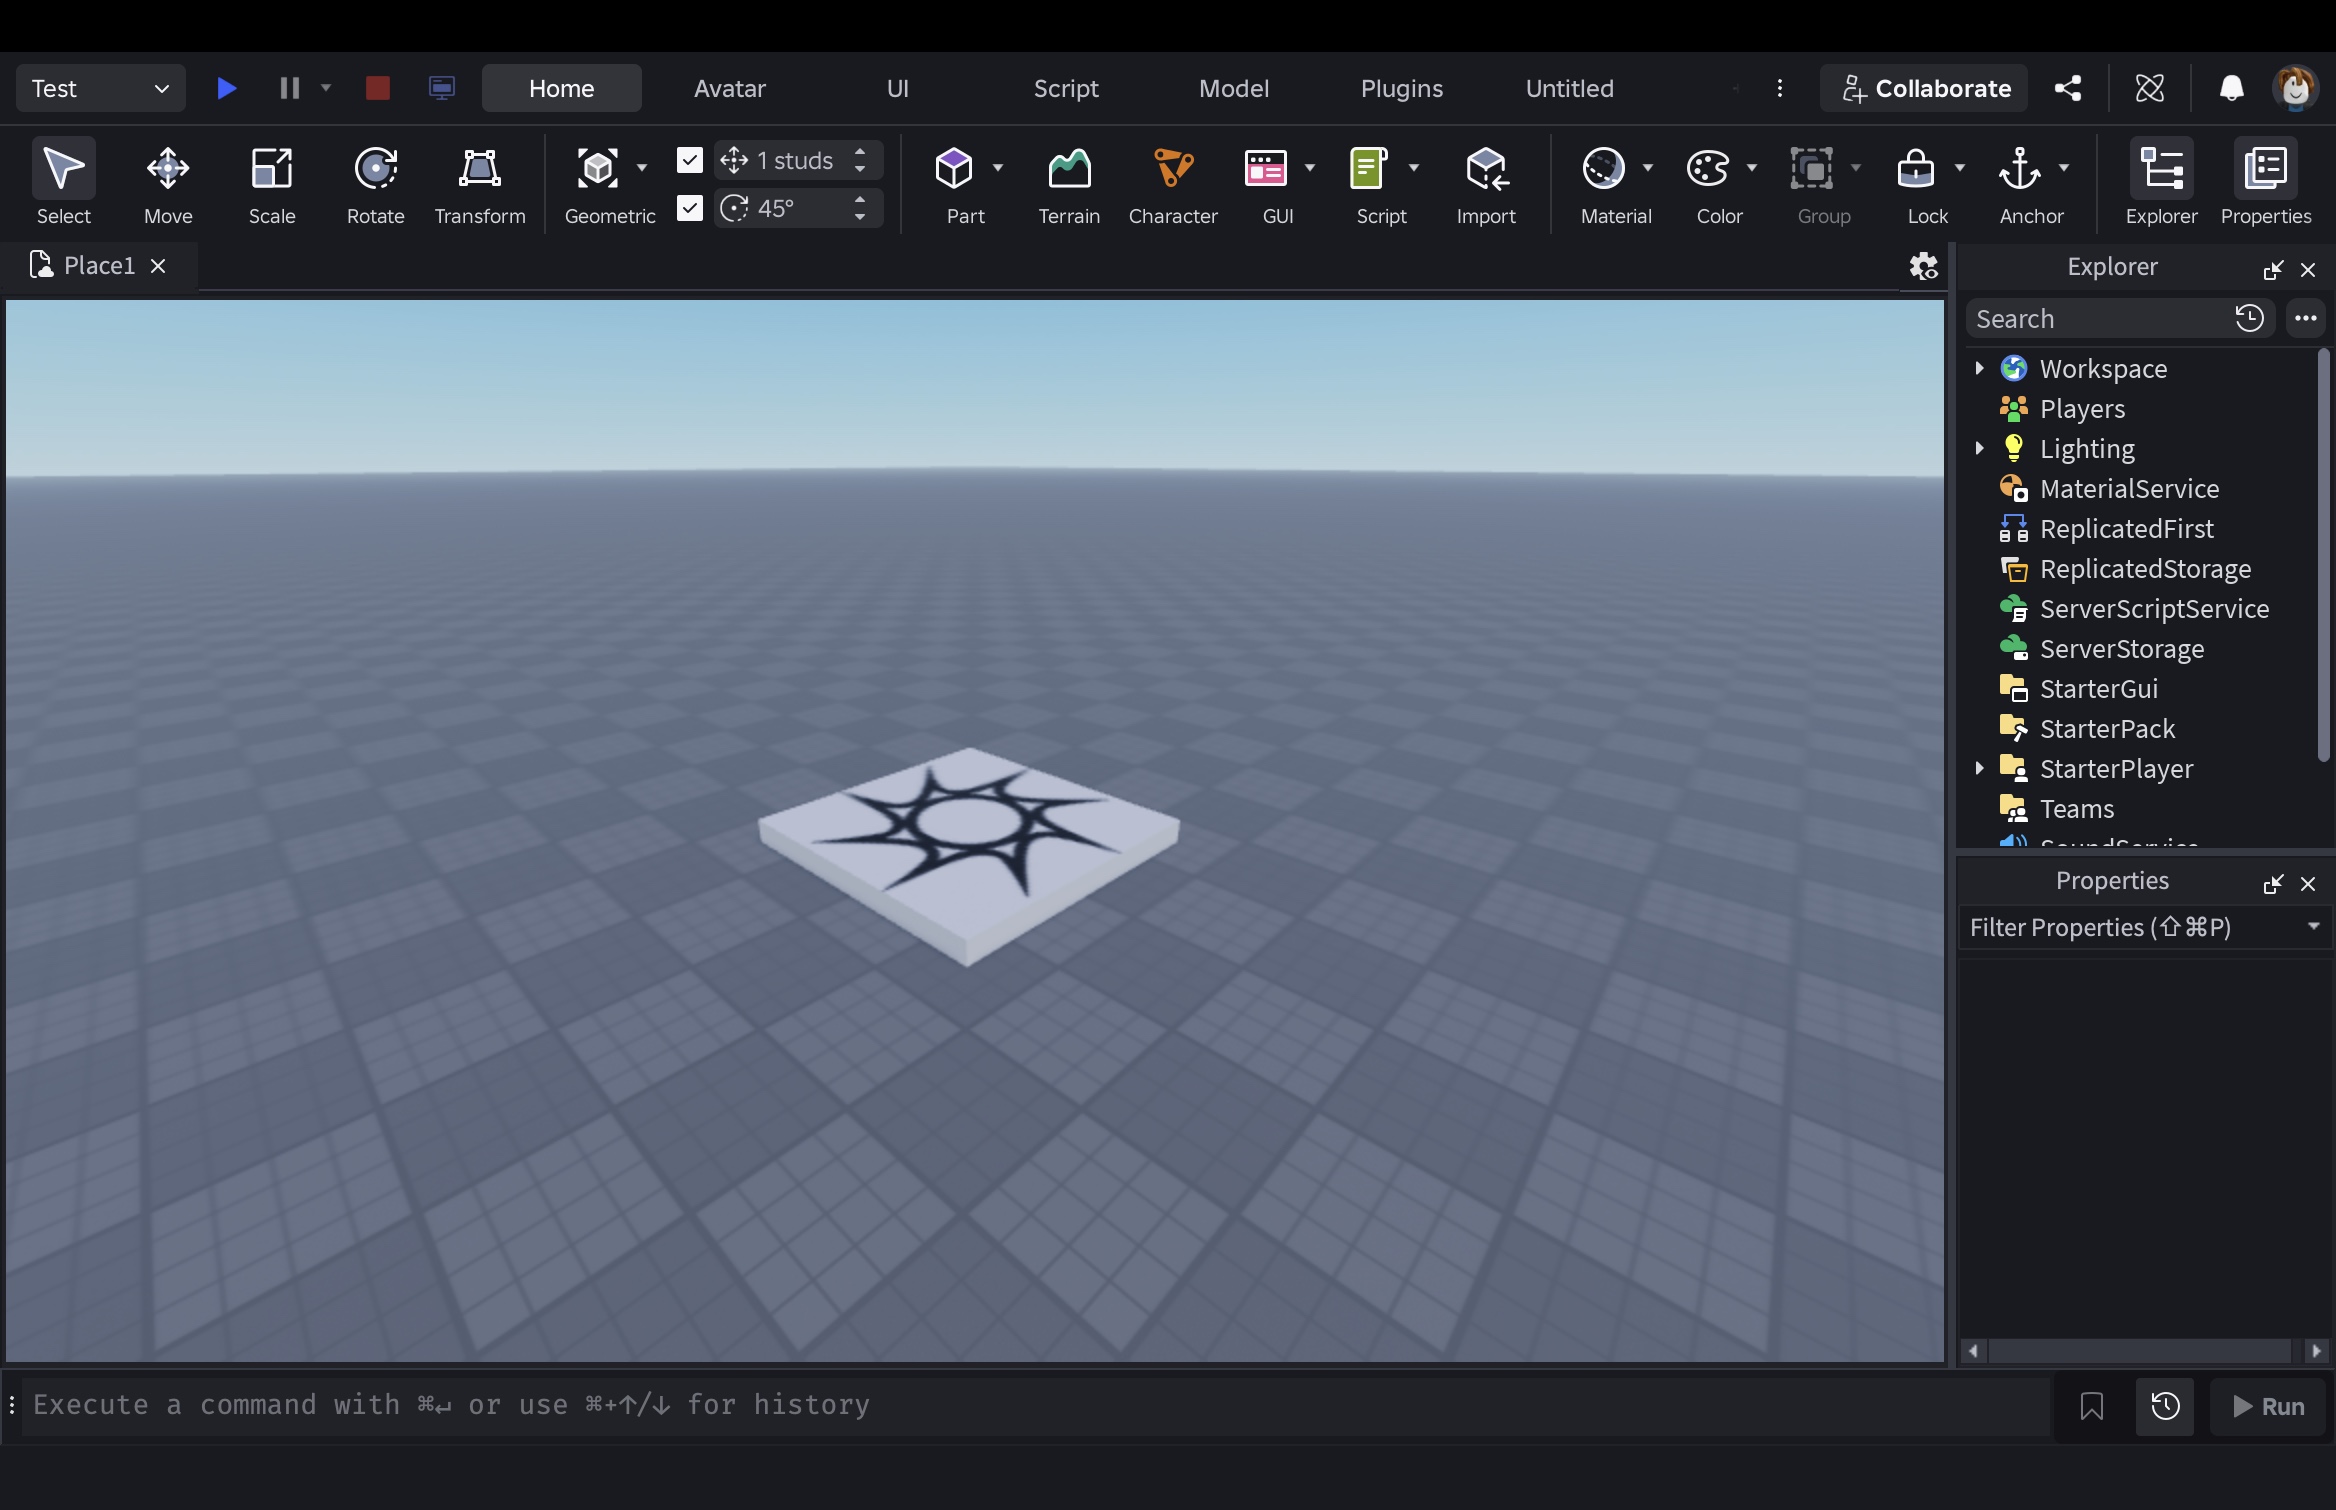This screenshot has width=2336, height=1510.
Task: Click the Import 3D icon
Action: coord(1486,184)
